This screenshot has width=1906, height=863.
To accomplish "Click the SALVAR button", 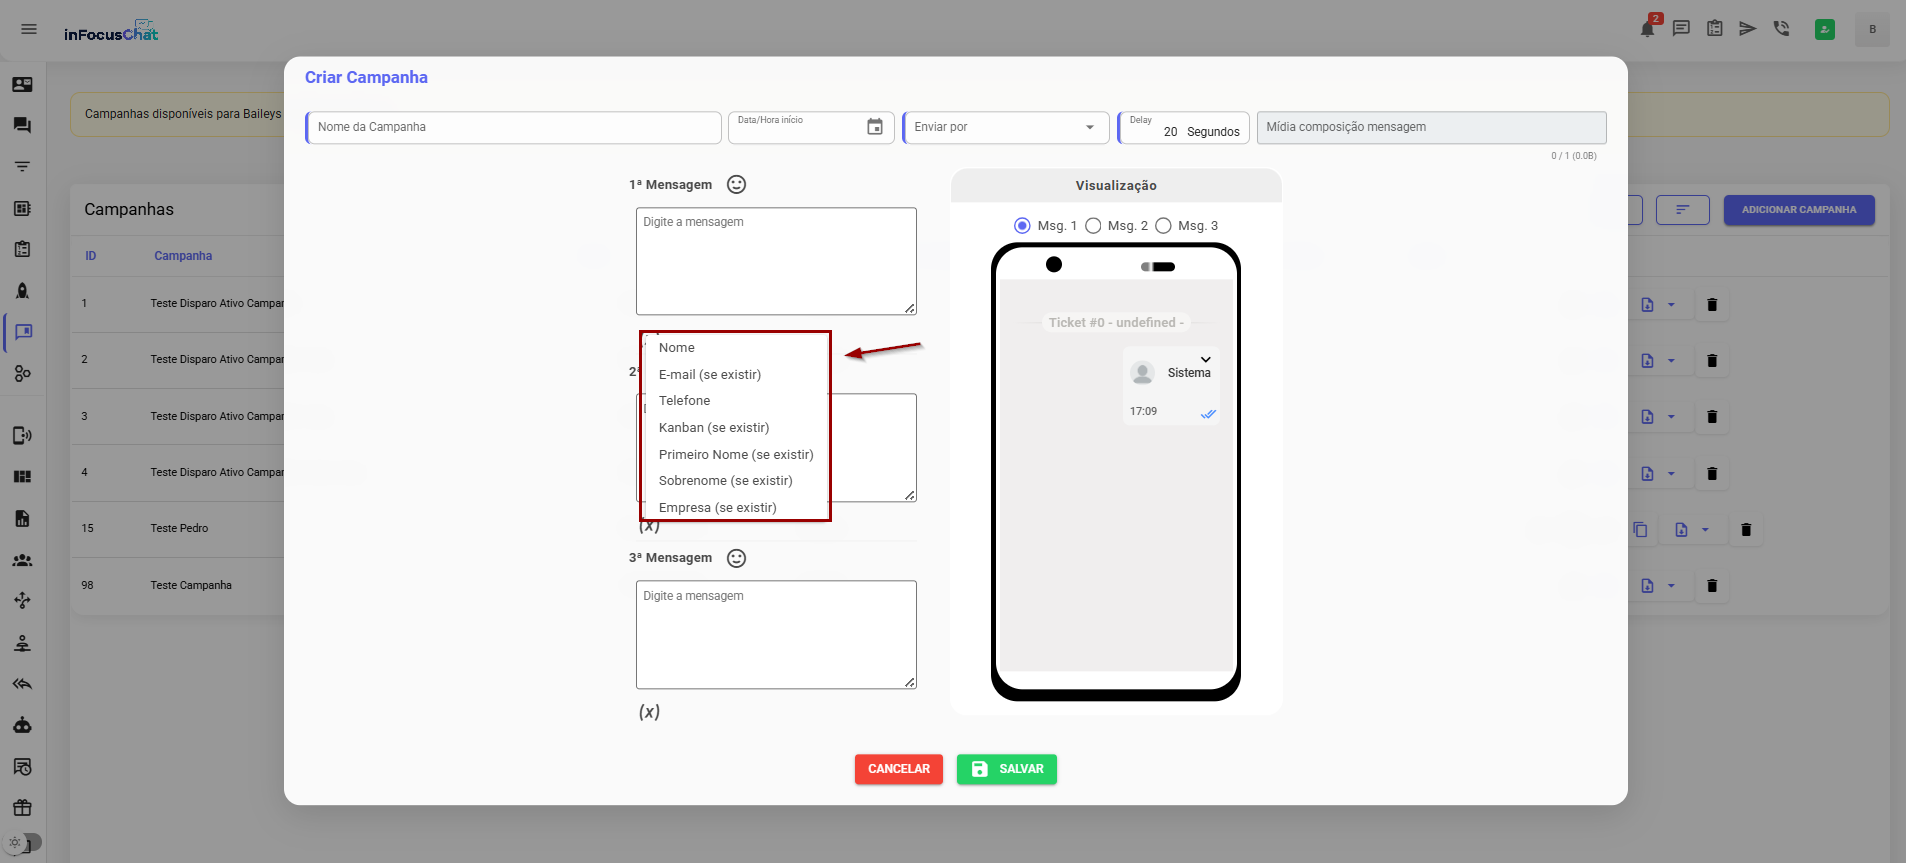I will click(x=1006, y=769).
